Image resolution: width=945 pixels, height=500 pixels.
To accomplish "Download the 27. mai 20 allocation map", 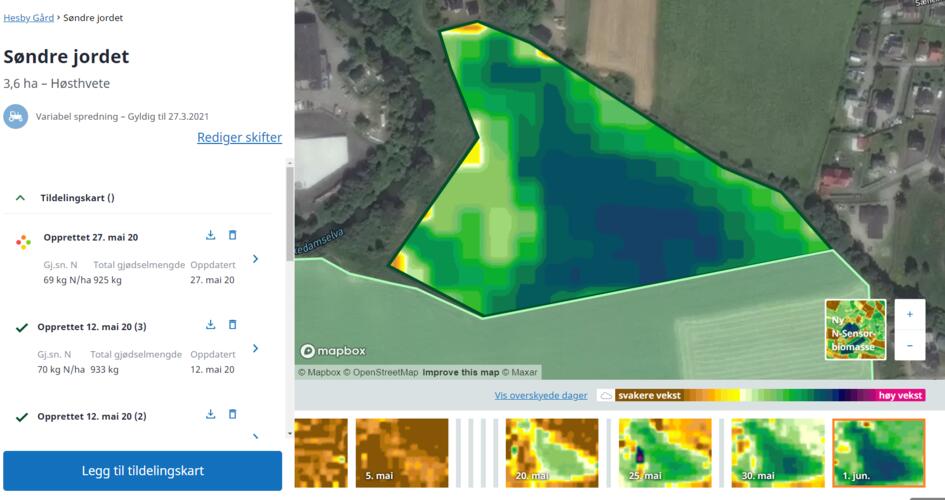I will click(211, 236).
